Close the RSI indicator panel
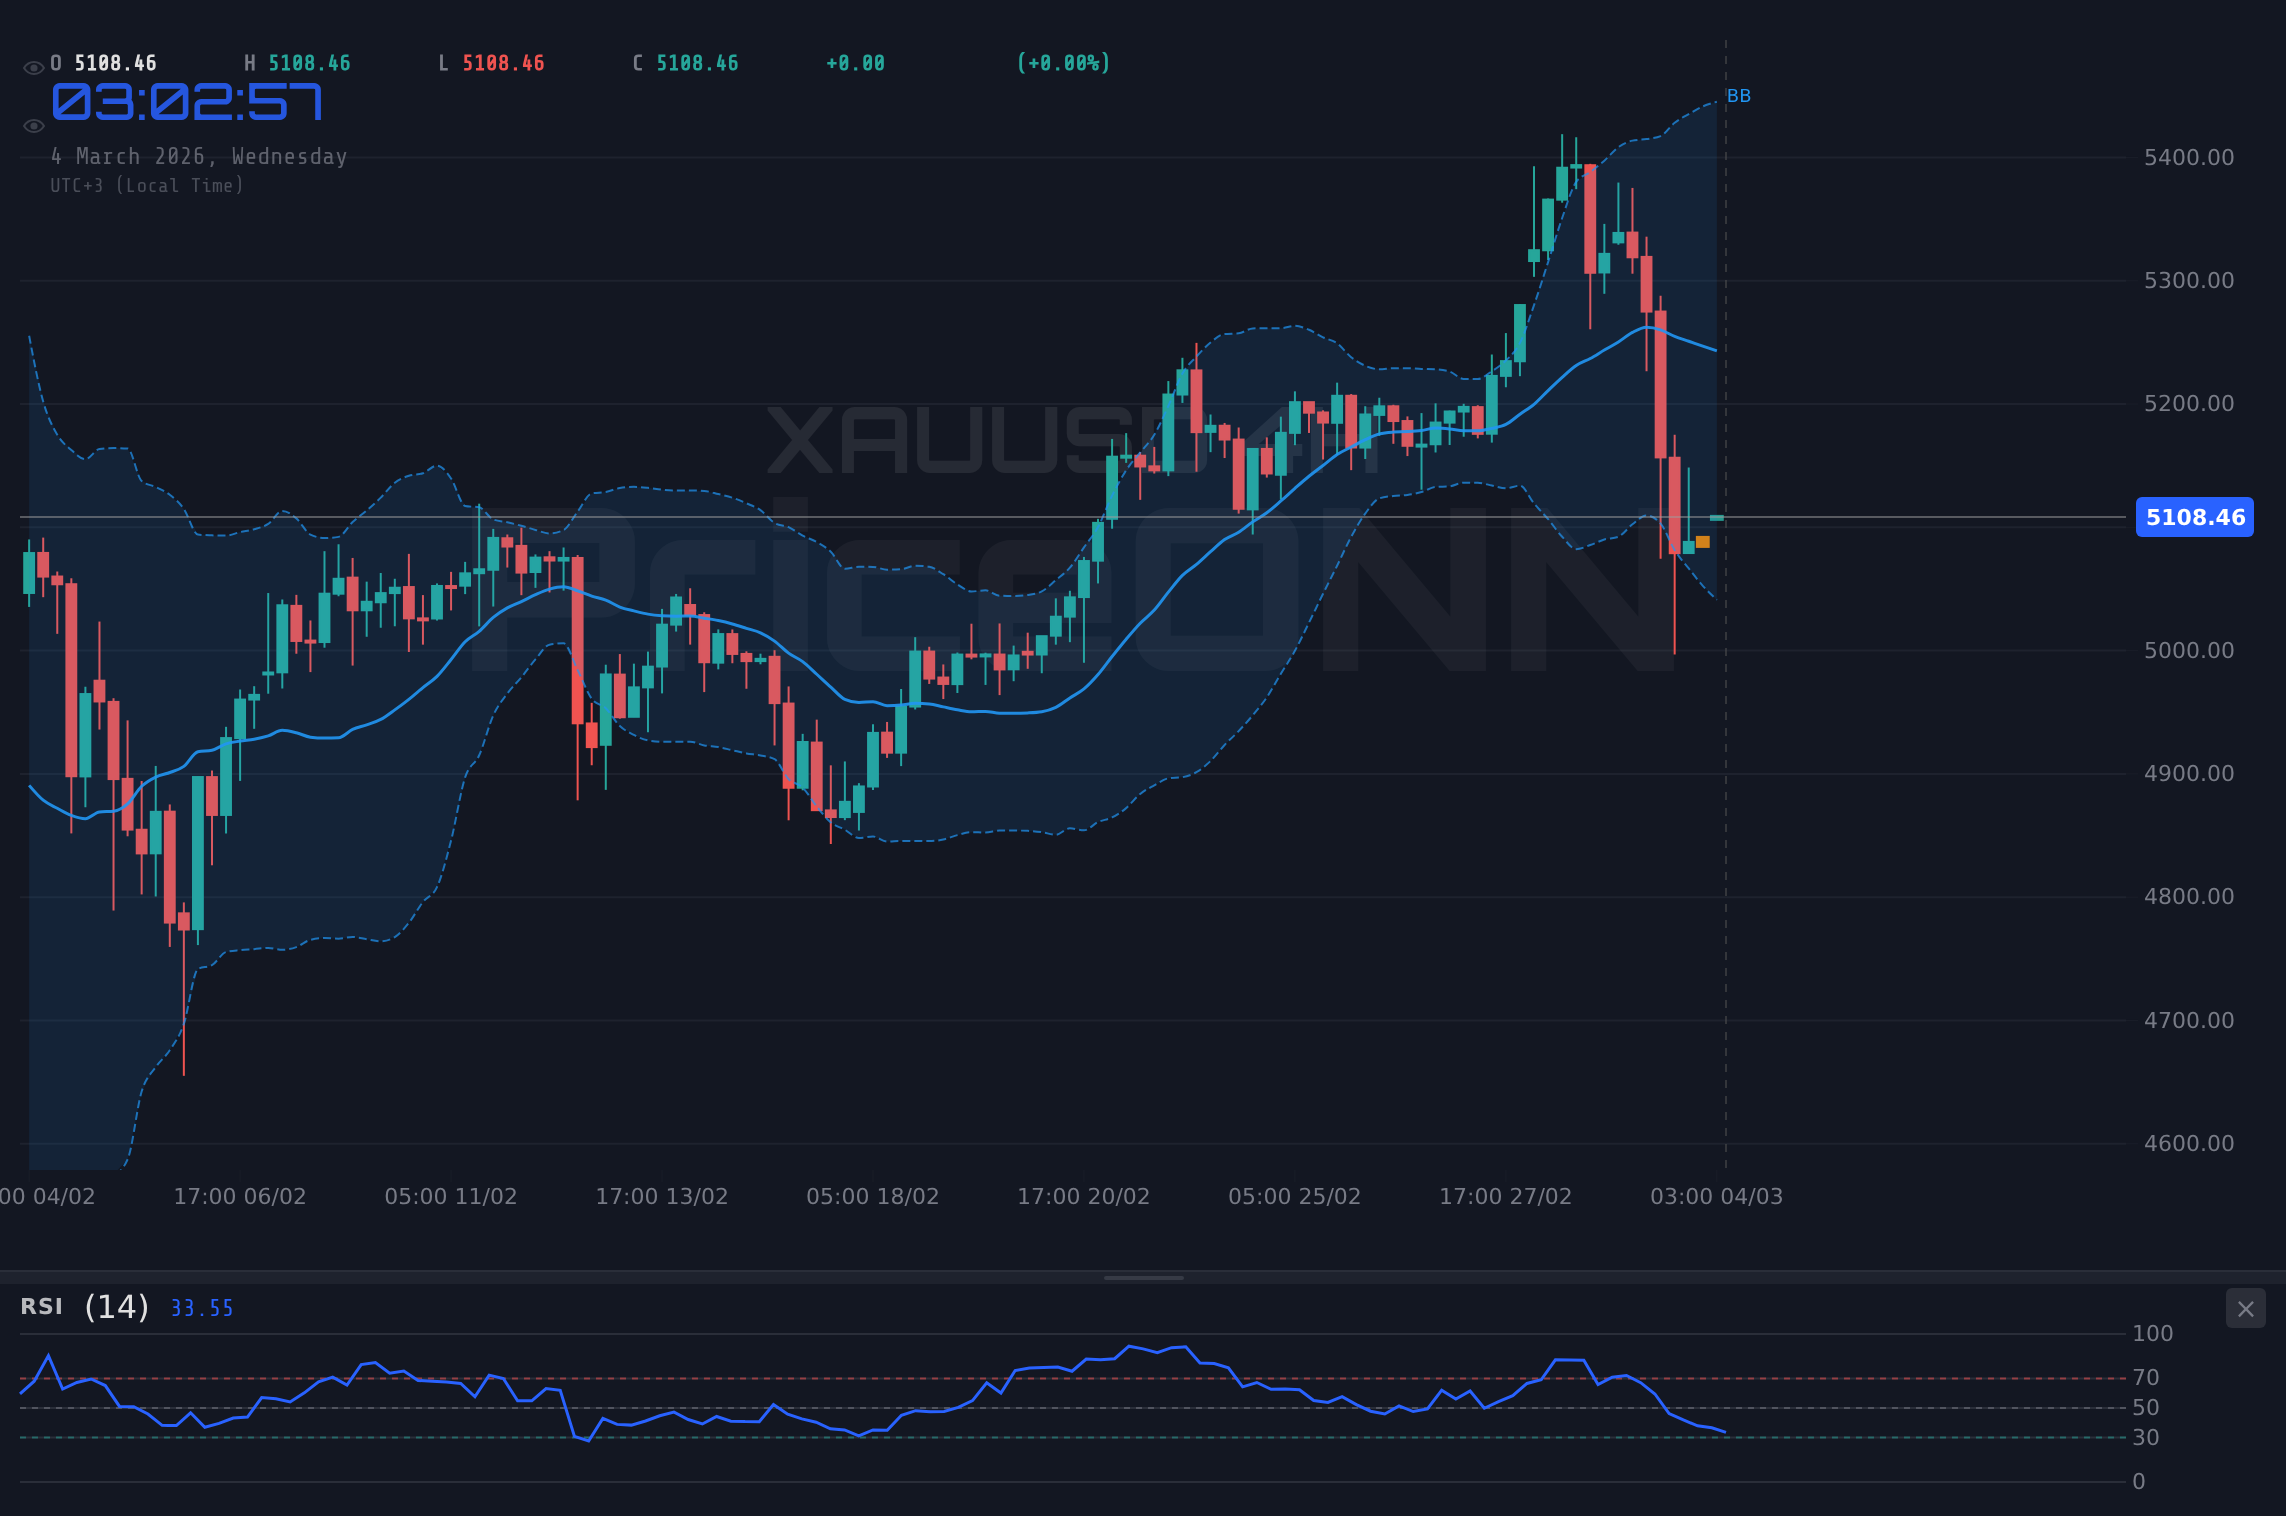The height and width of the screenshot is (1516, 2286). 2245,1308
